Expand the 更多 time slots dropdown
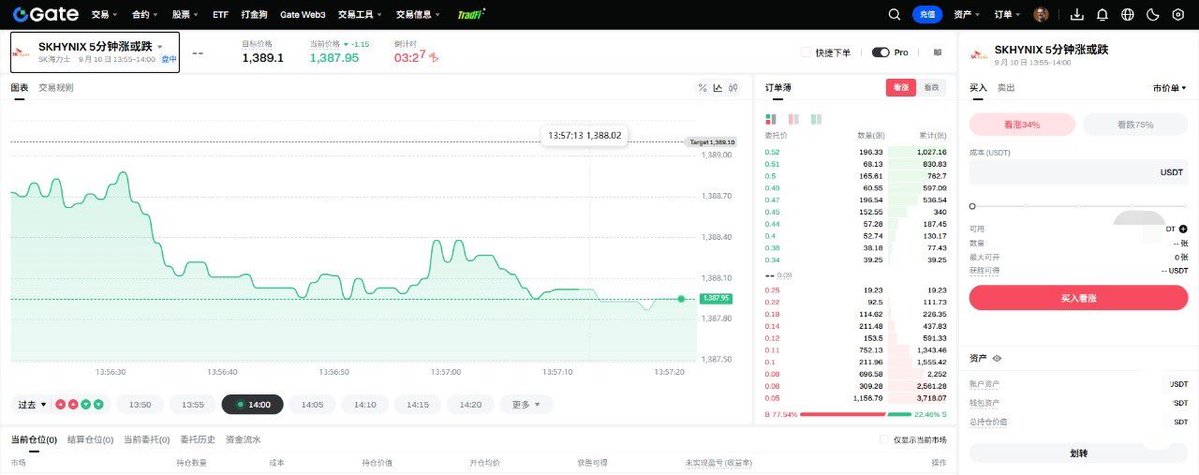This screenshot has width=1199, height=475. pos(526,404)
